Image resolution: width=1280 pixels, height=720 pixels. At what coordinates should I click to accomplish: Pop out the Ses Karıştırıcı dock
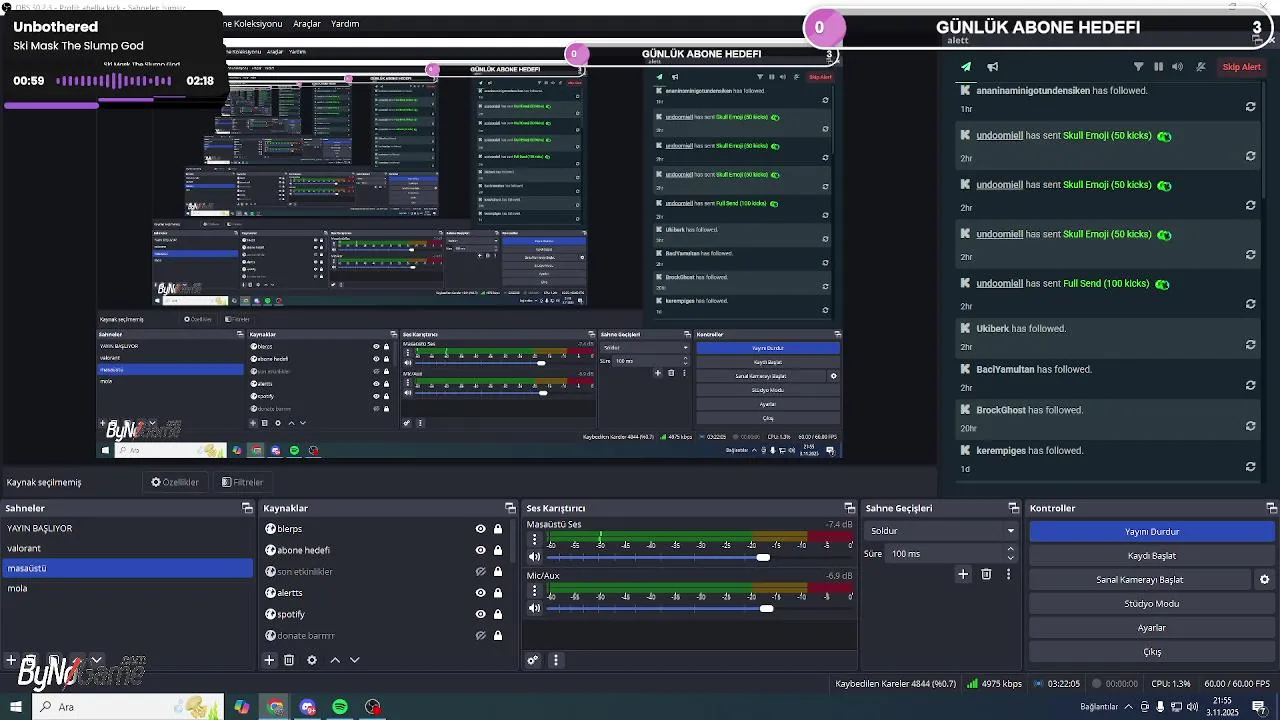pyautogui.click(x=849, y=508)
